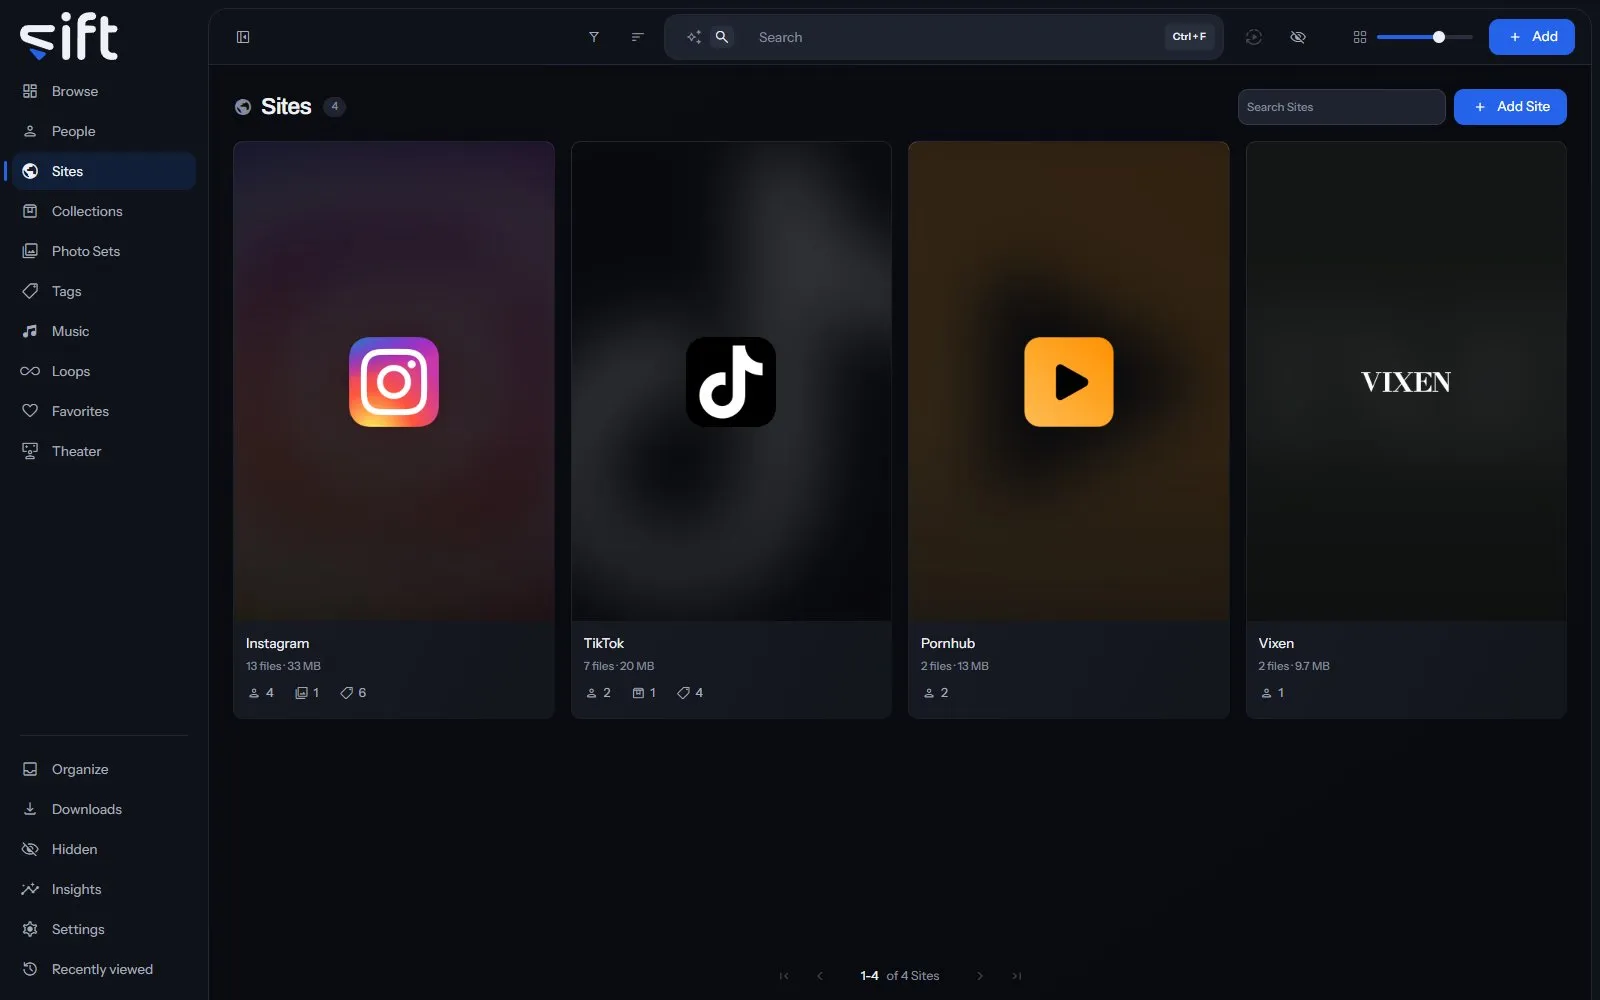Adjust the thumbnail size slider
Image resolution: width=1600 pixels, height=1000 pixels.
tap(1424, 37)
